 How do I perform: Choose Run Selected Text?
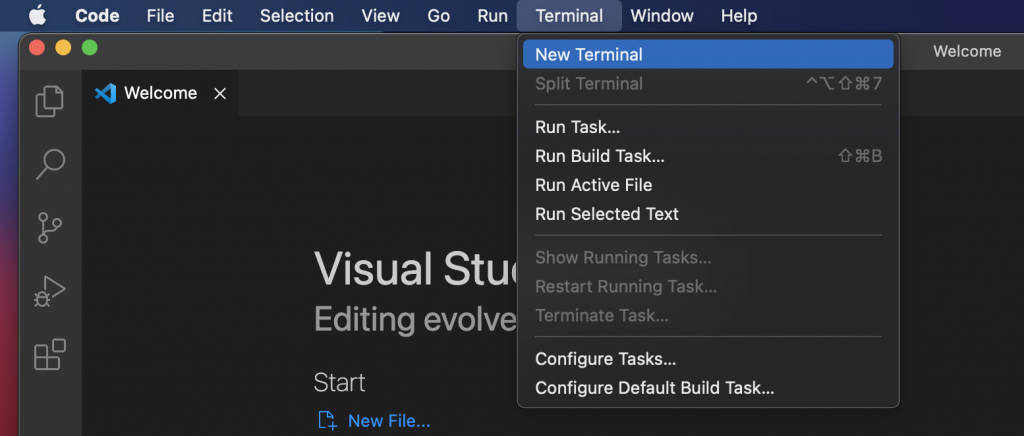click(708, 213)
